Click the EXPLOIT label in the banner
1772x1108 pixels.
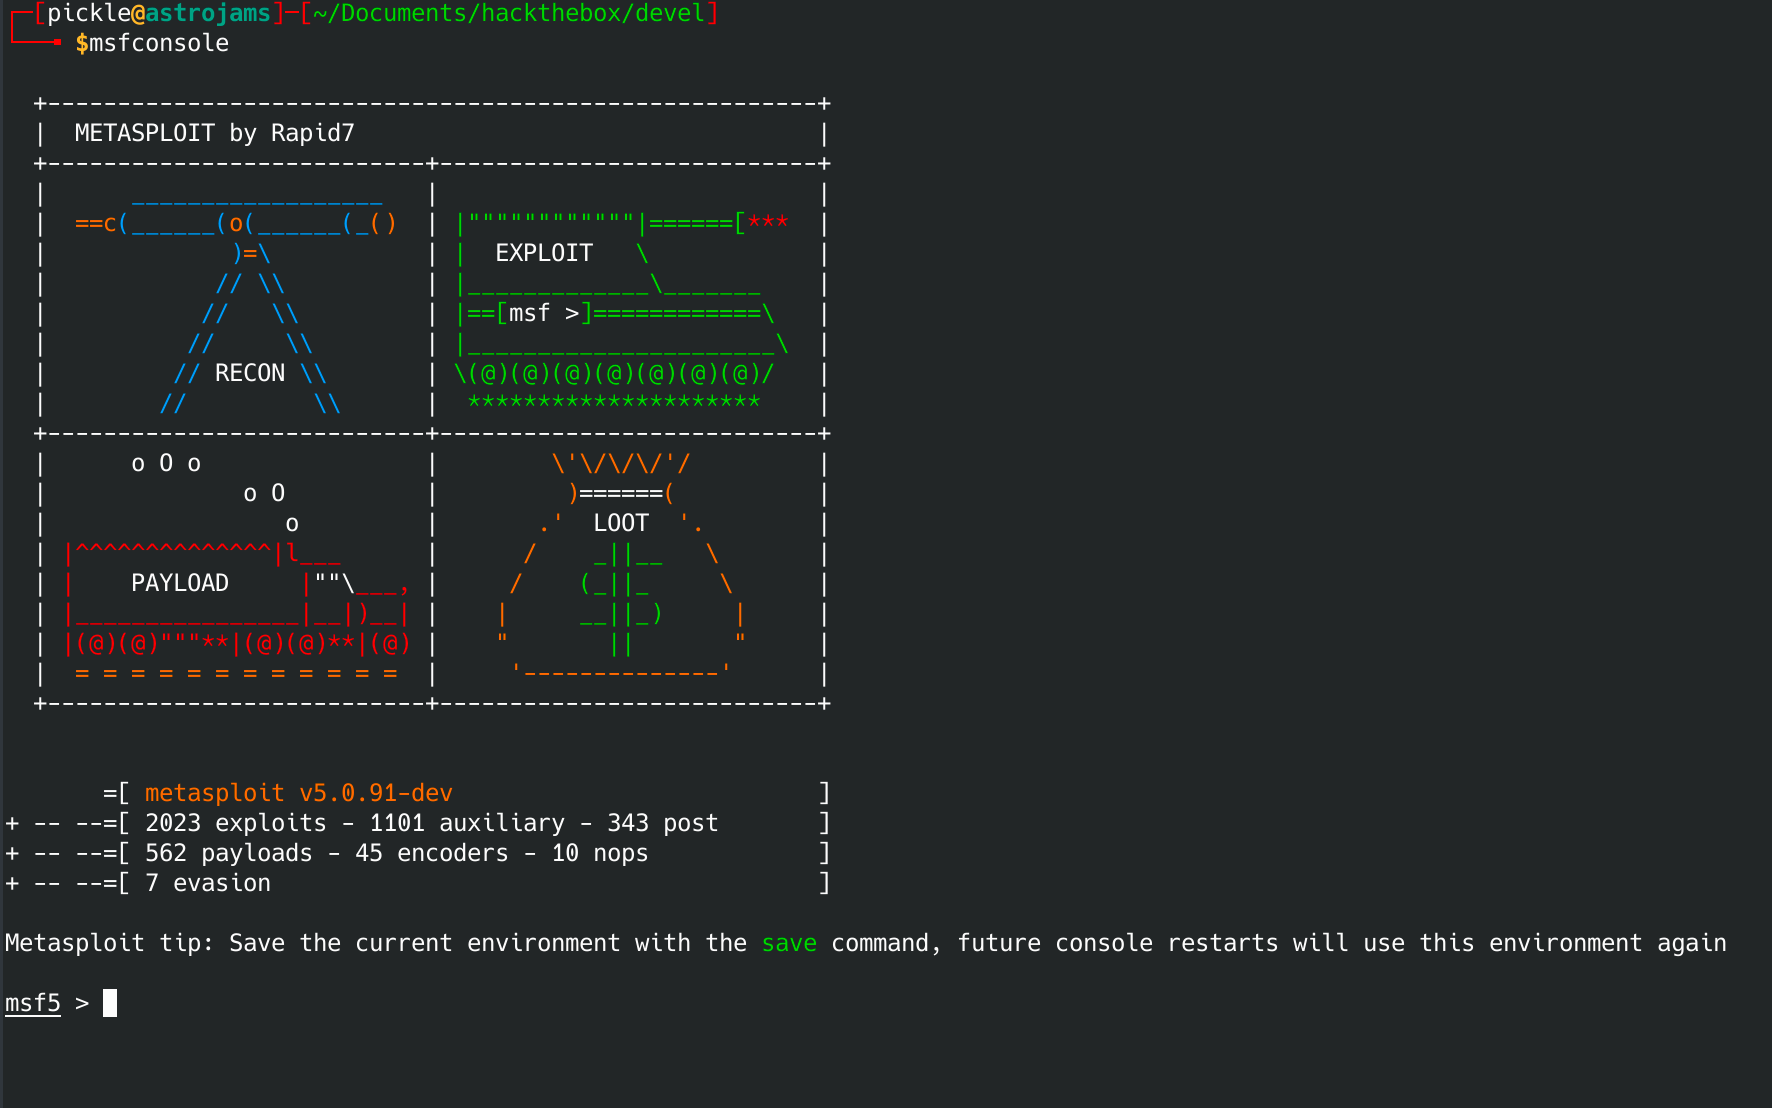point(544,253)
